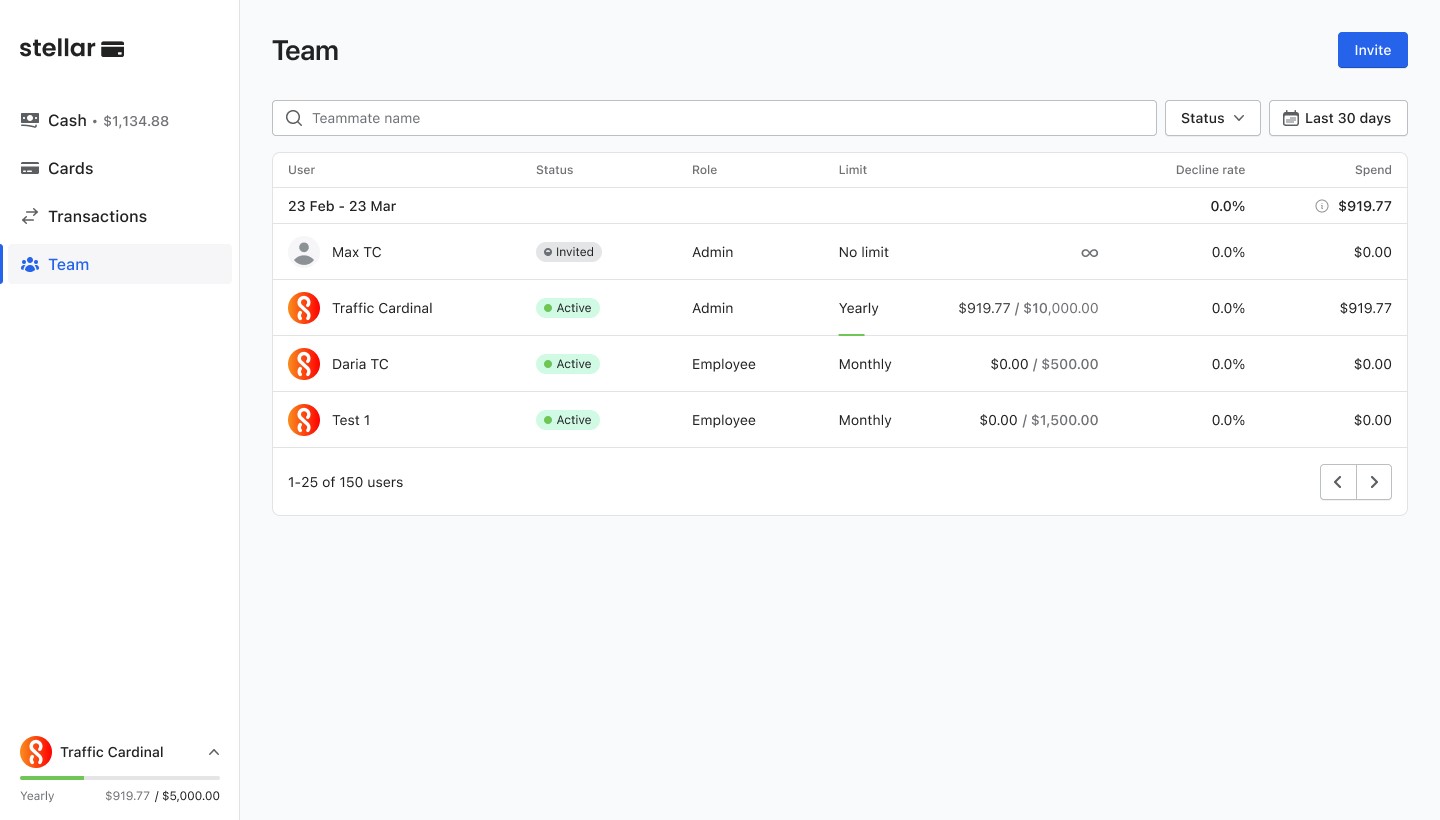This screenshot has height=820, width=1440.
Task: Click the 1-25 of 150 users text
Action: pos(346,482)
